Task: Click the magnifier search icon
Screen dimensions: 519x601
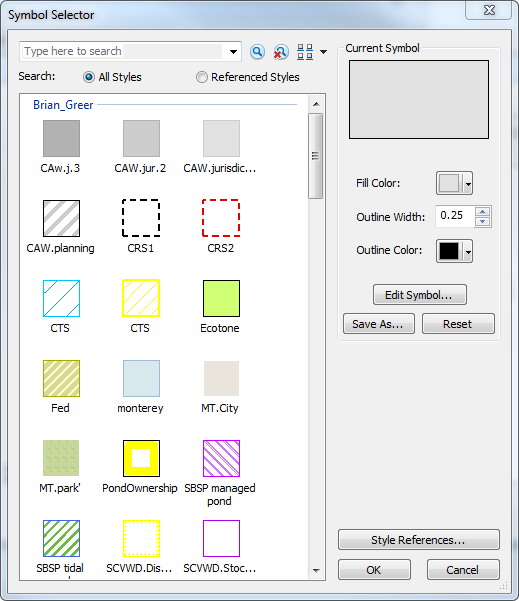Action: [257, 51]
